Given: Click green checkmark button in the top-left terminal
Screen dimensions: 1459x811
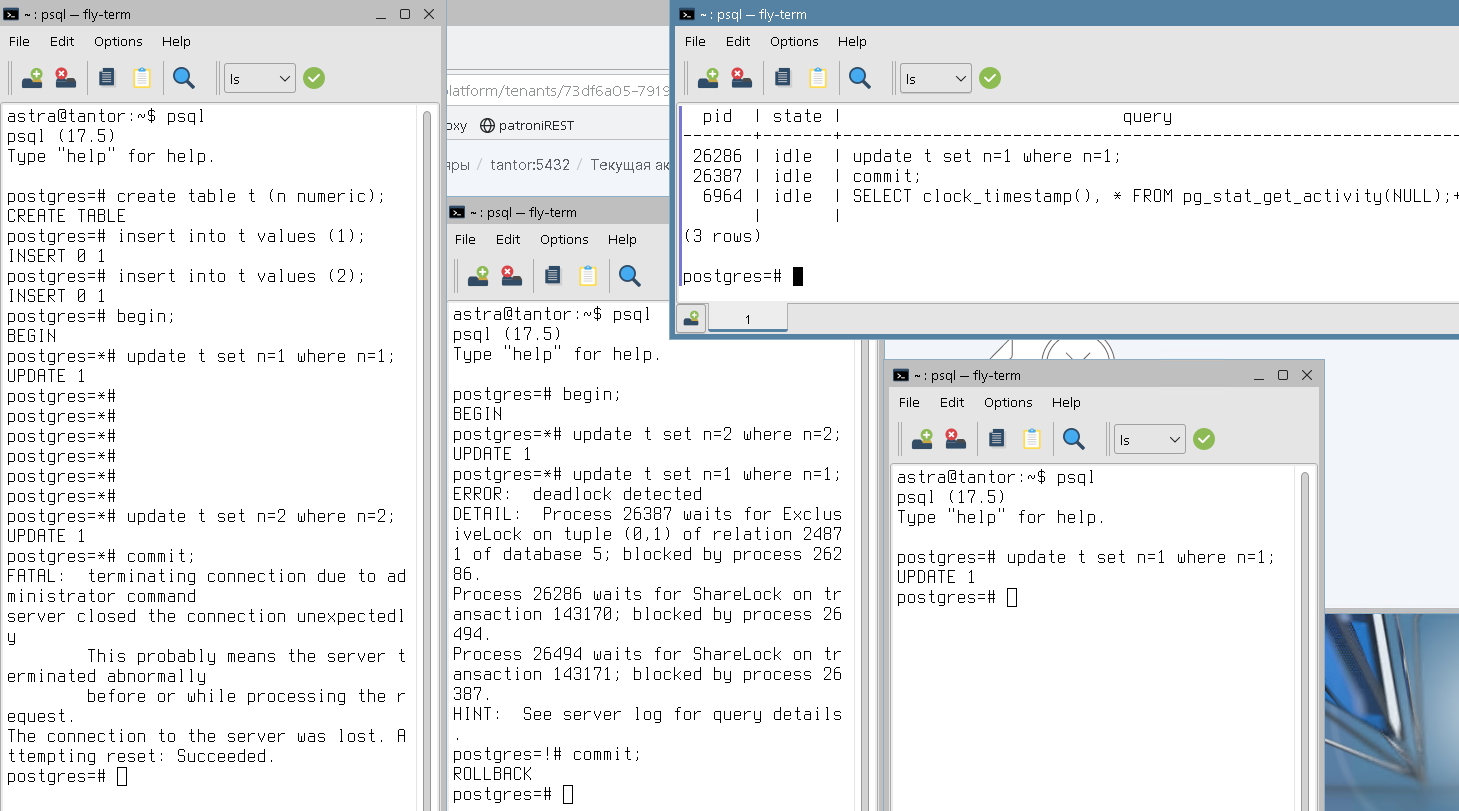Looking at the screenshot, I should (x=314, y=78).
